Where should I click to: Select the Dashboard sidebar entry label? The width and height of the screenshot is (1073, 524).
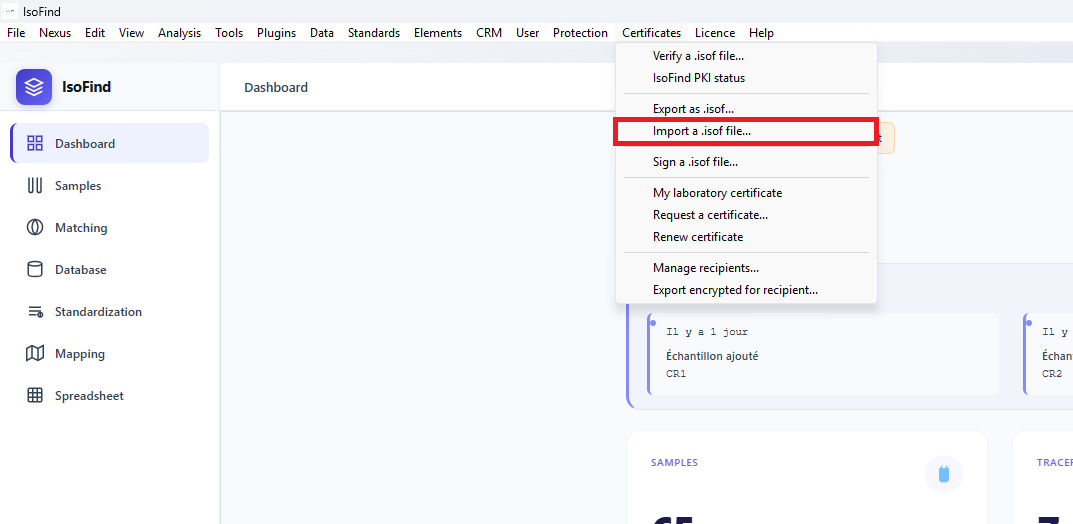pyautogui.click(x=85, y=144)
